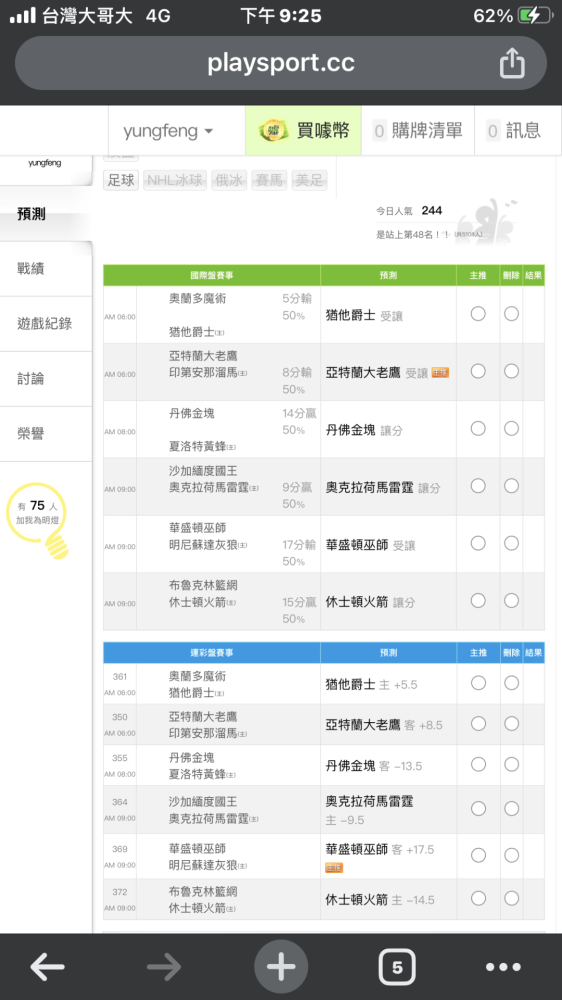562x1000 pixels.
Task: Click the lightbulb 加我為明燈 icon
Action: (39, 520)
